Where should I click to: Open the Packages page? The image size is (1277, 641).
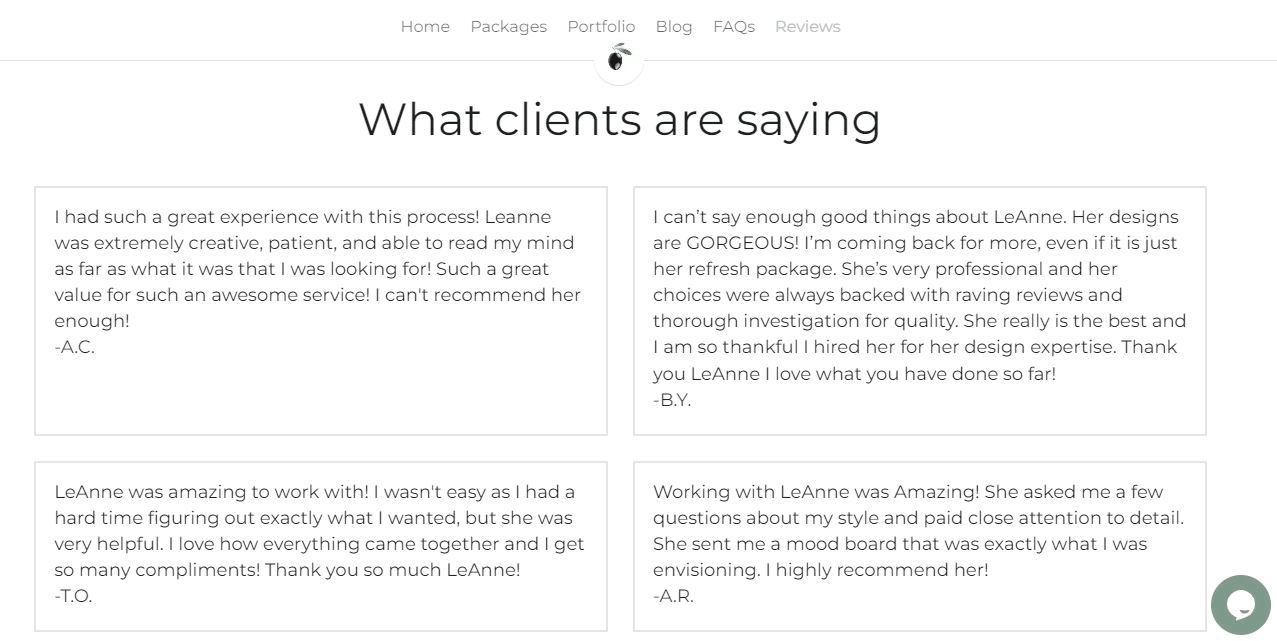(508, 27)
